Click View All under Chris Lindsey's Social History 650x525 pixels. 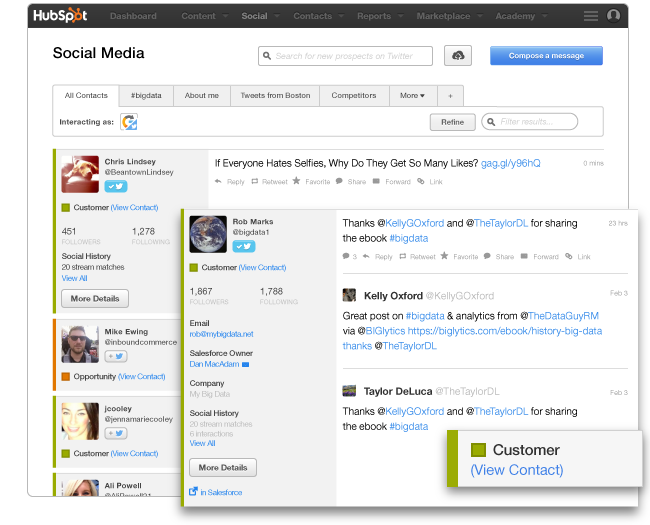(x=75, y=278)
